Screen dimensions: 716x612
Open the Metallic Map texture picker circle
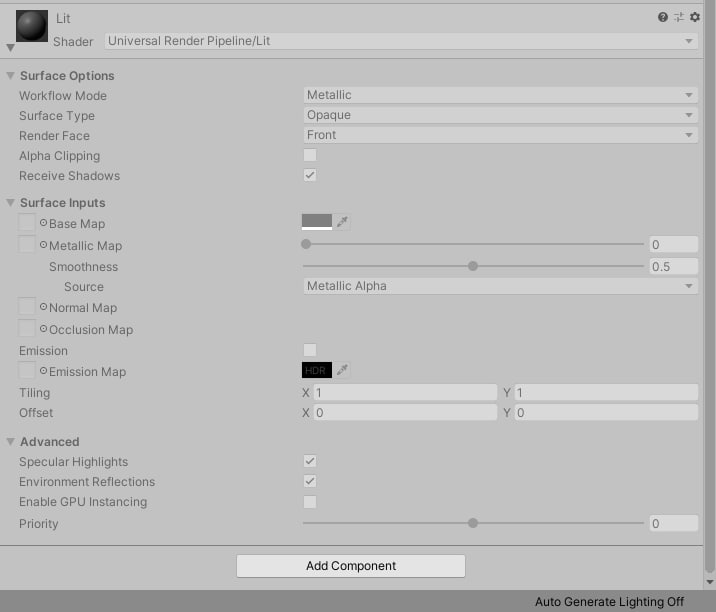coord(43,245)
